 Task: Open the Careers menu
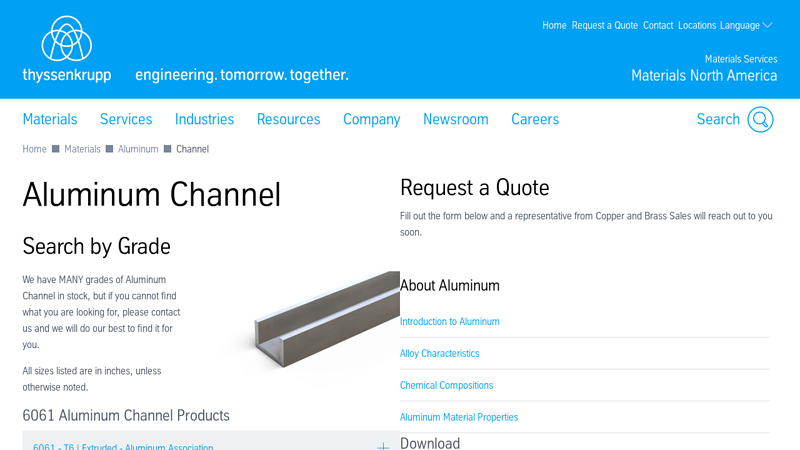tap(535, 119)
